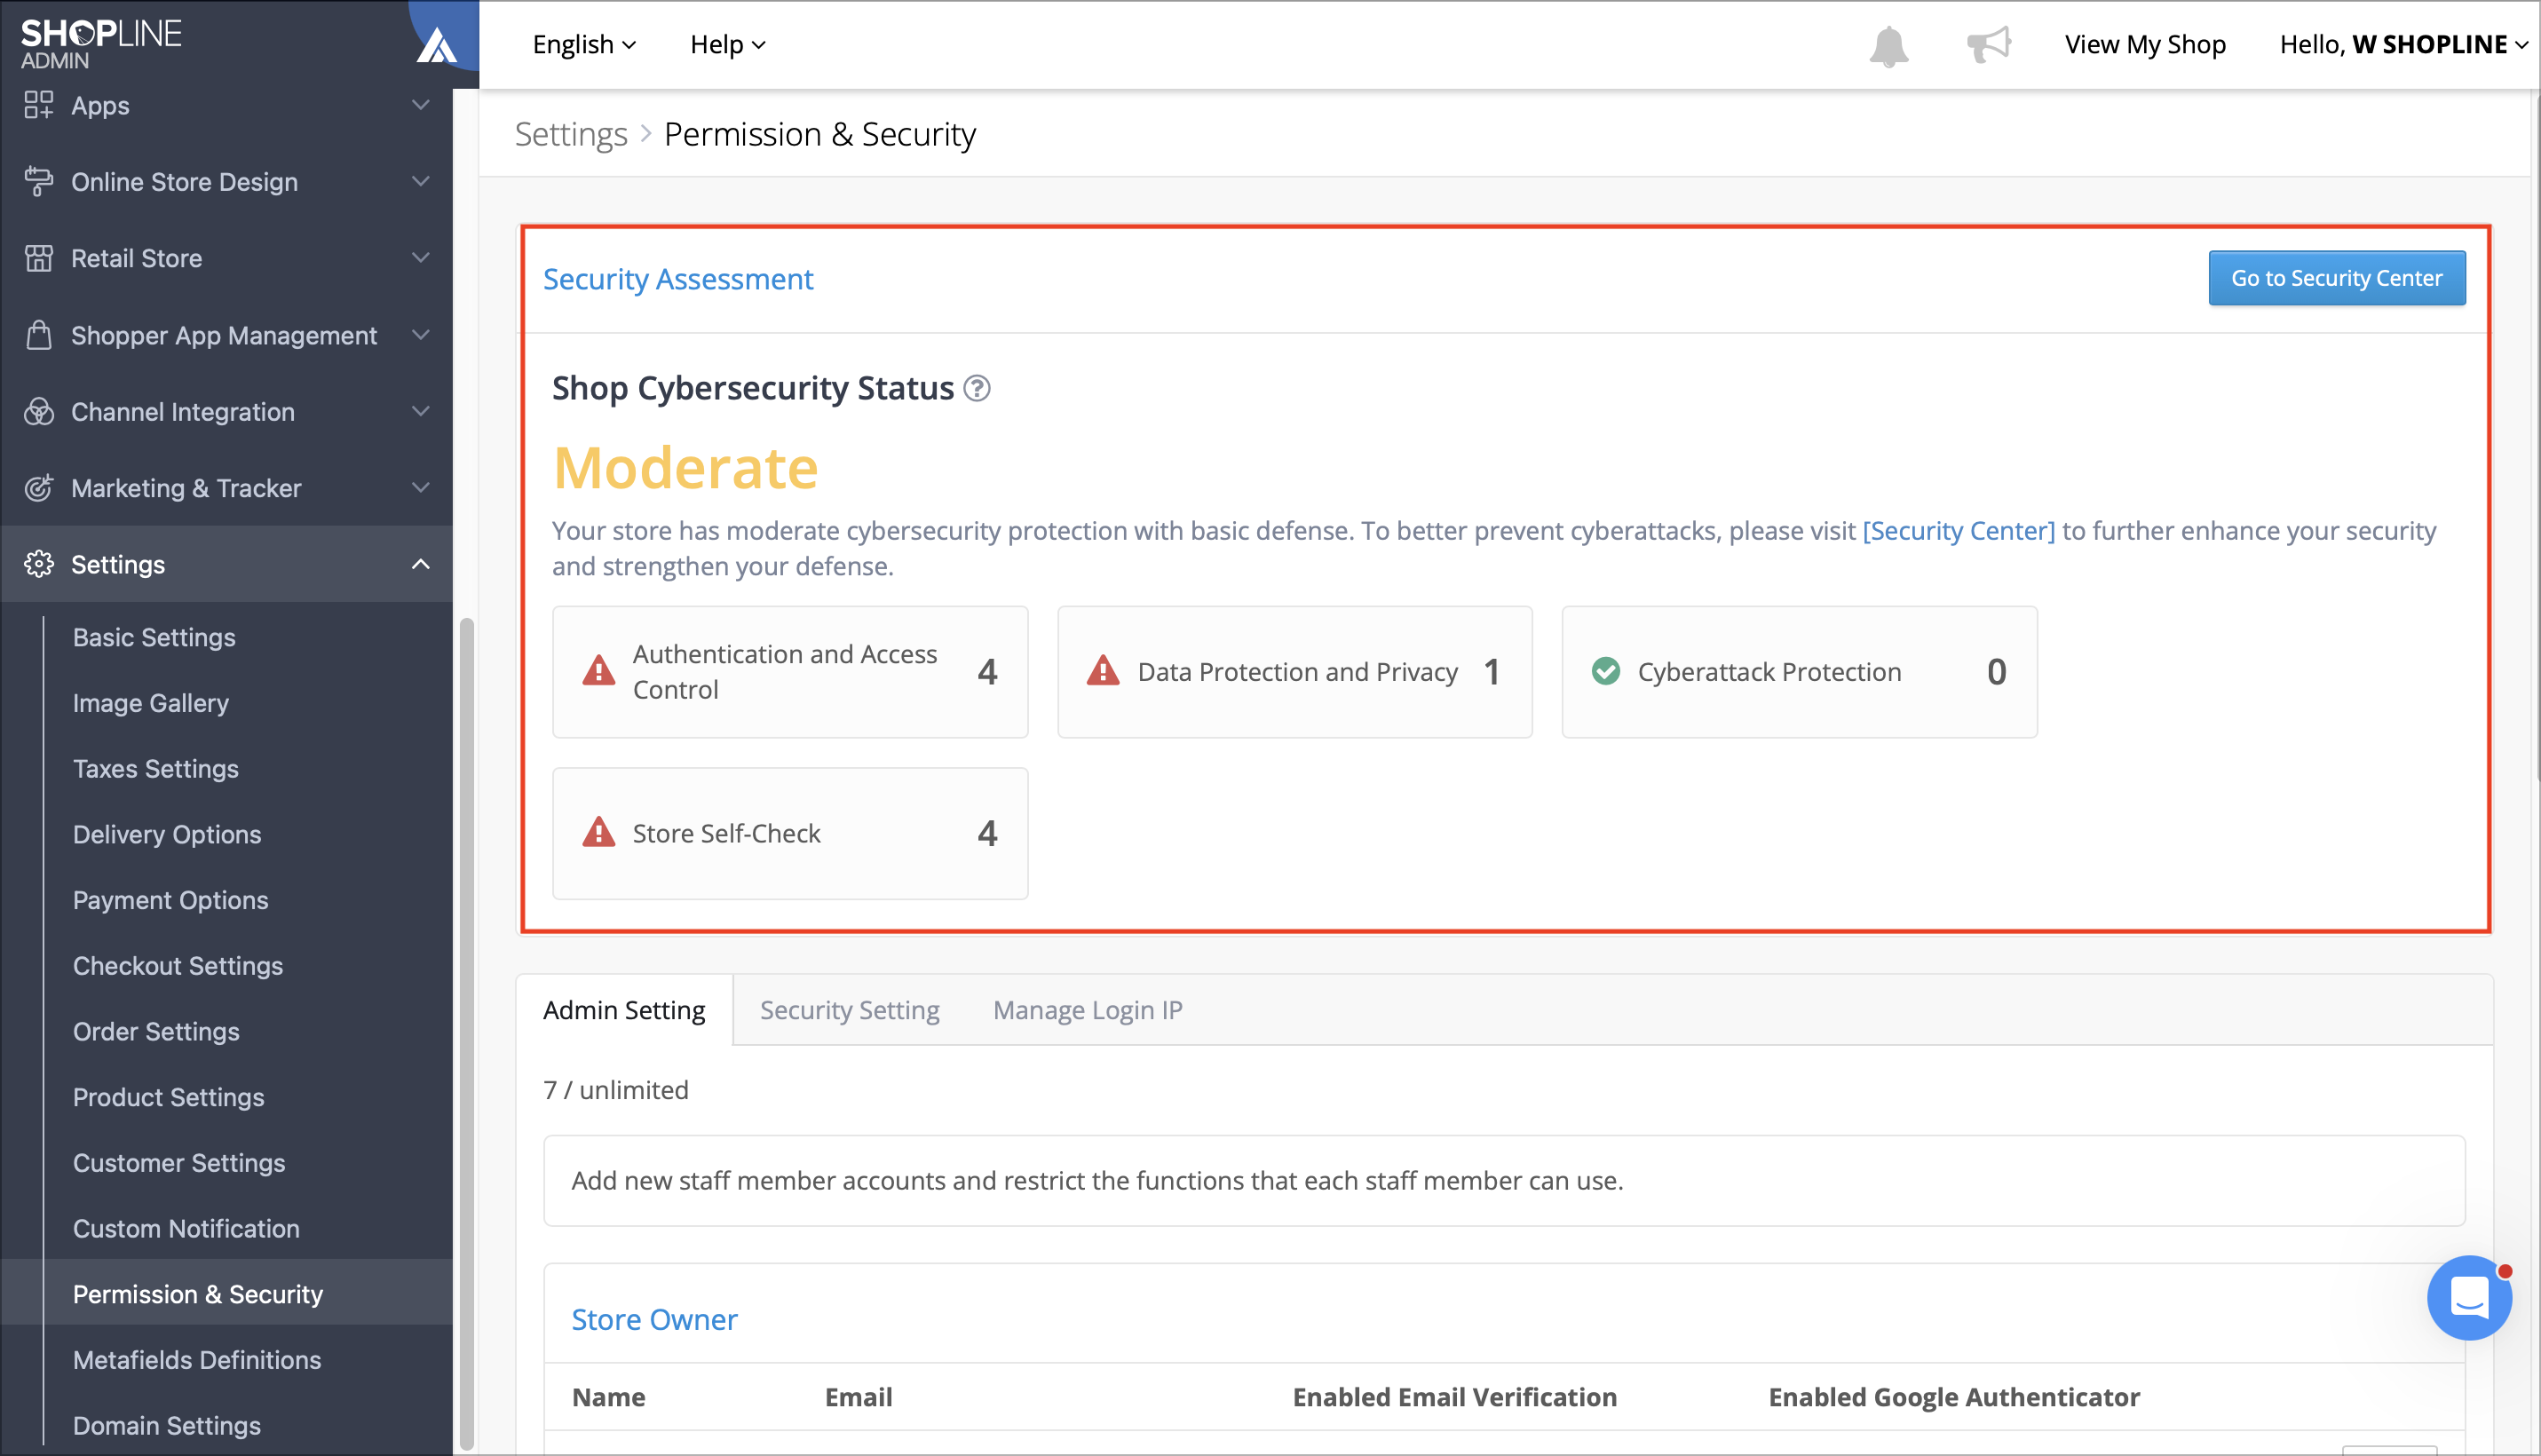2541x1456 pixels.
Task: Click the warning icon on Store Self-Check
Action: [599, 832]
